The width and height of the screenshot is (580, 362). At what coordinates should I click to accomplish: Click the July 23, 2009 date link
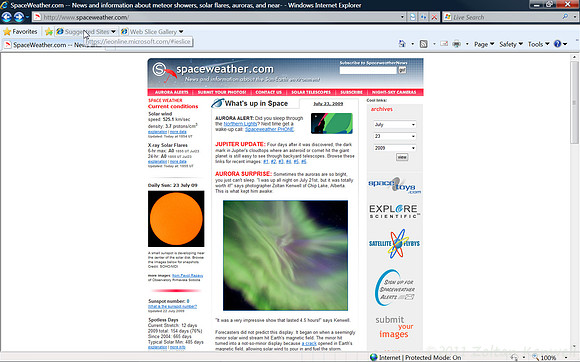coord(328,104)
